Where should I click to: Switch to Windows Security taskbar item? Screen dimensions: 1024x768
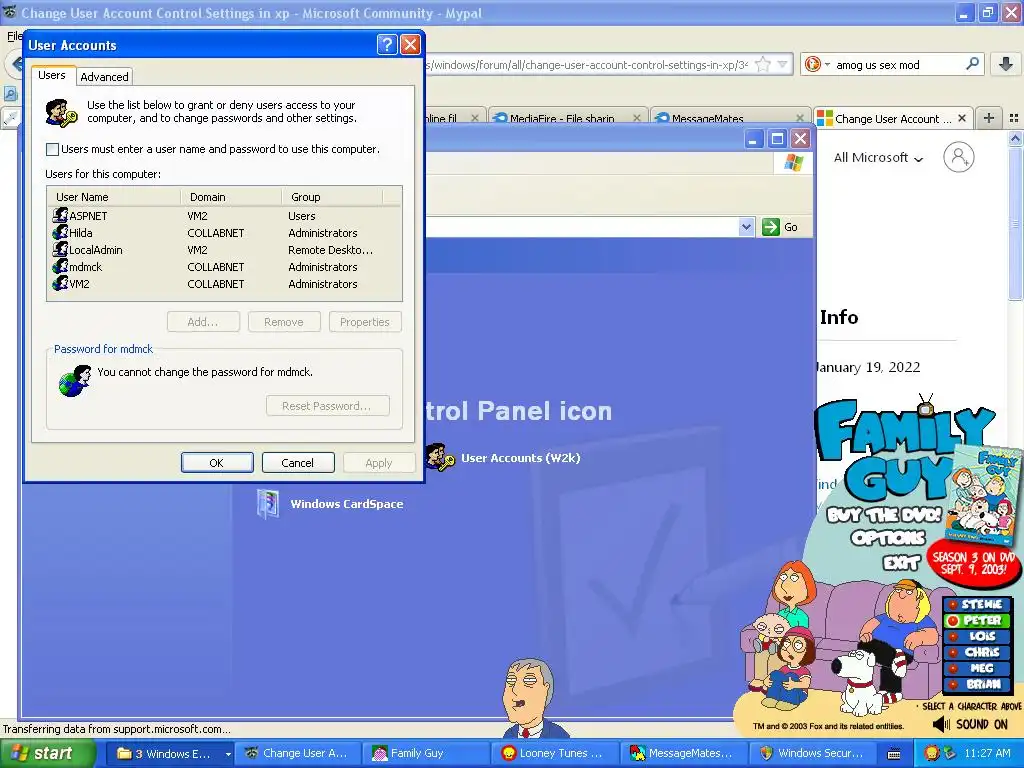pyautogui.click(x=812, y=754)
